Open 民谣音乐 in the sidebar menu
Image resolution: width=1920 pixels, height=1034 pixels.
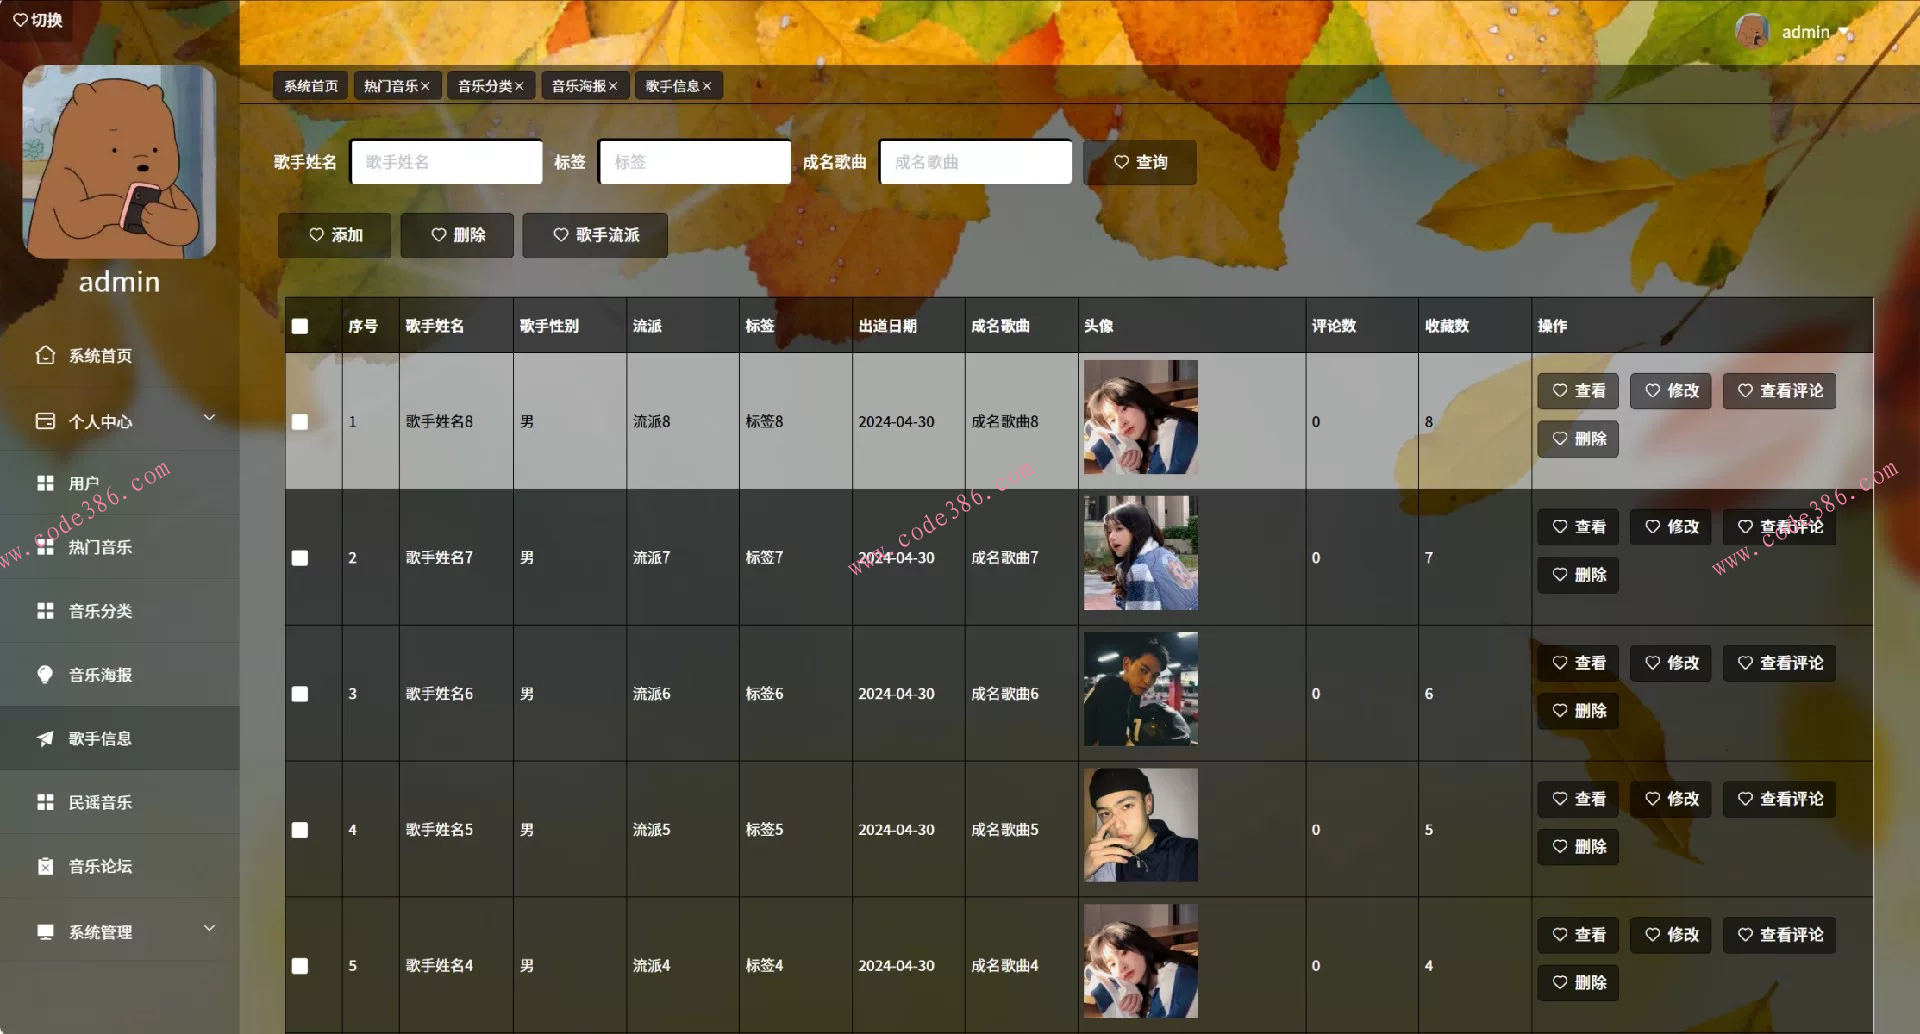(x=100, y=802)
